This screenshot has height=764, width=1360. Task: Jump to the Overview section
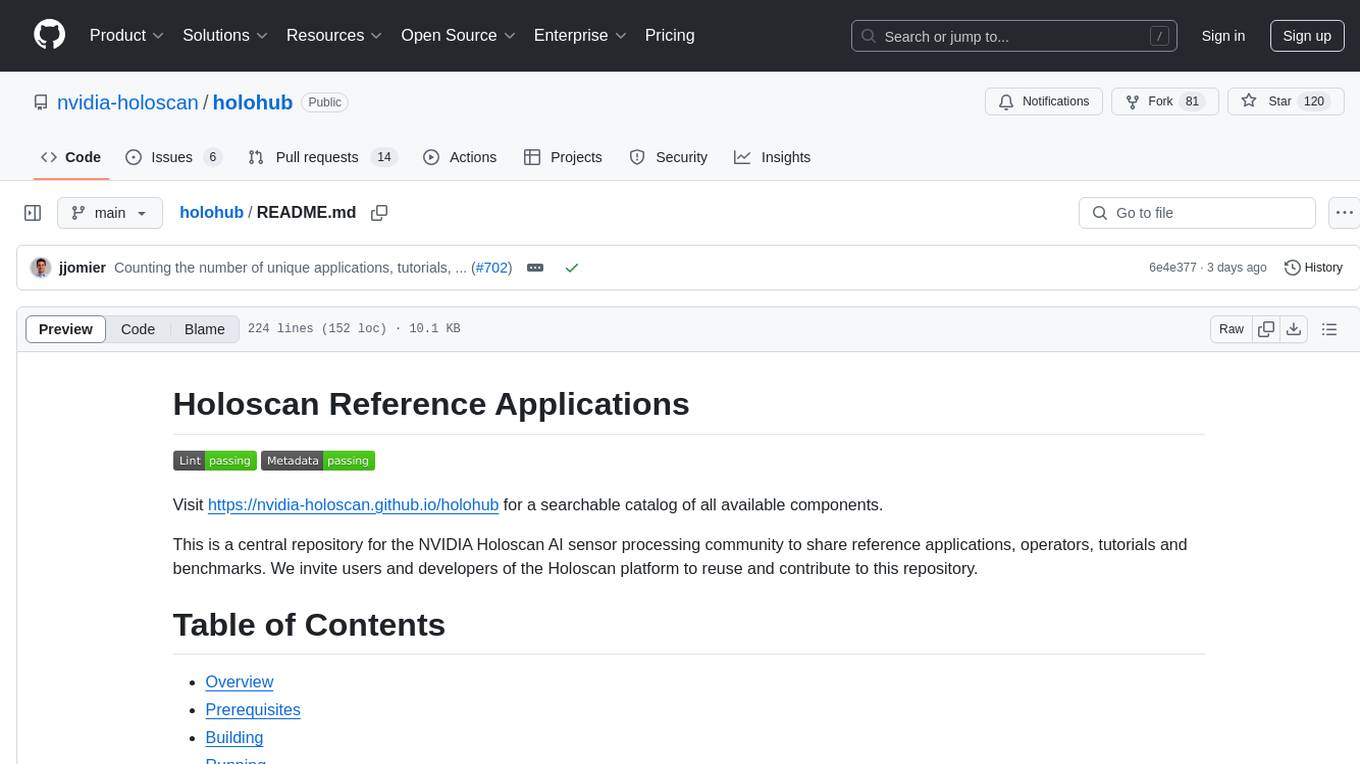239,682
